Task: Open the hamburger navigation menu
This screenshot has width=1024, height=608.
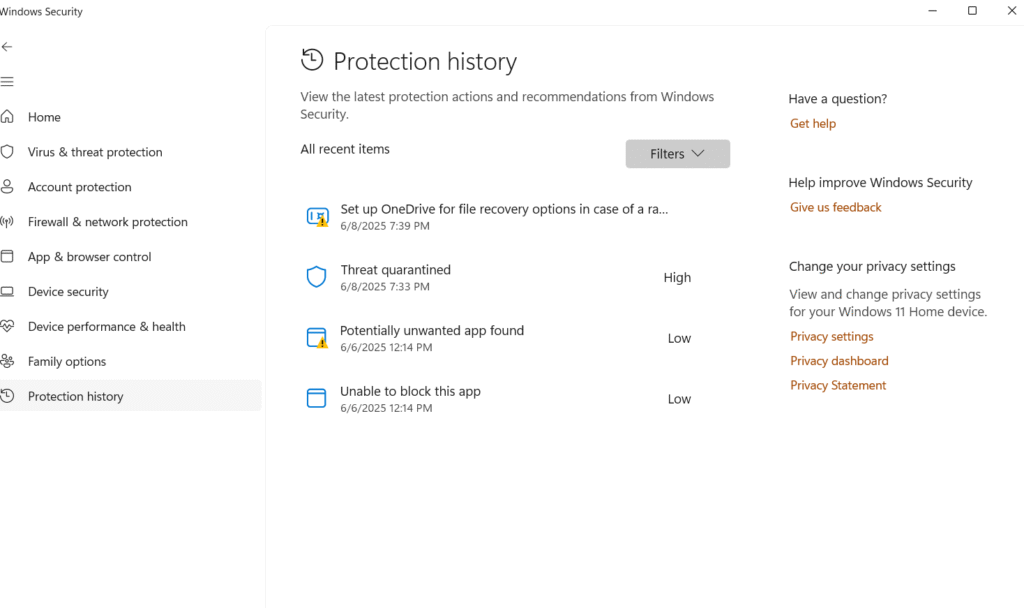Action: tap(7, 82)
